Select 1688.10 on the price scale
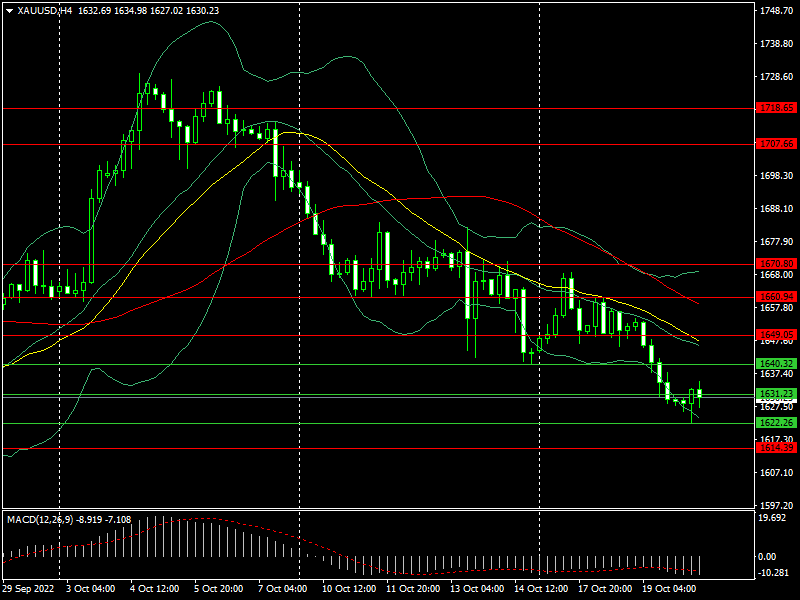Viewport: 800px width, 600px height. (x=777, y=209)
